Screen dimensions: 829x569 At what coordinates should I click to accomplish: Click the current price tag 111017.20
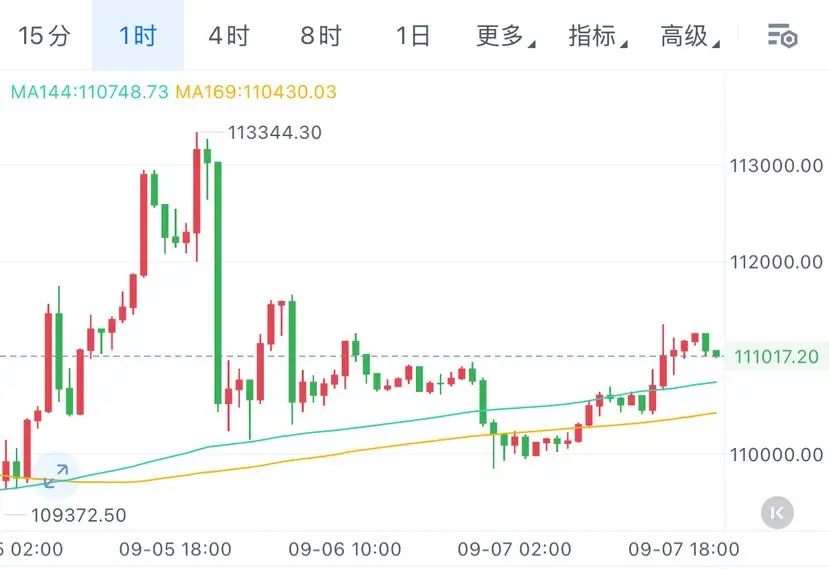coord(776,356)
